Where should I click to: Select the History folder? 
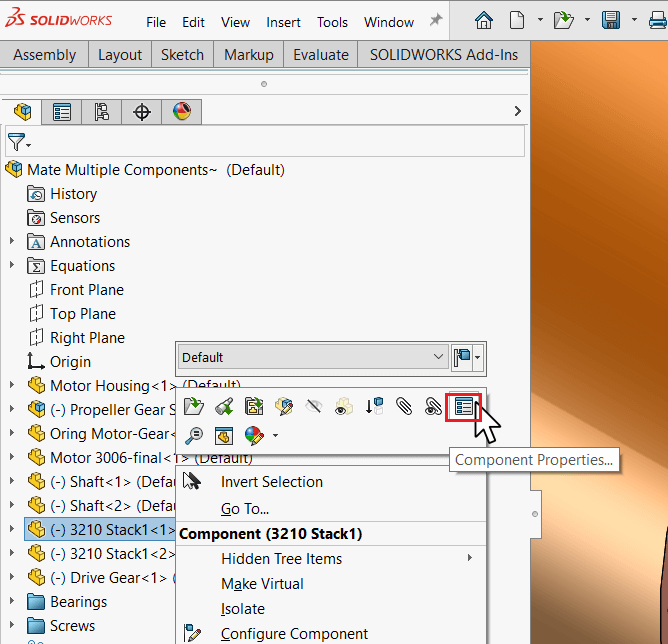[62, 194]
